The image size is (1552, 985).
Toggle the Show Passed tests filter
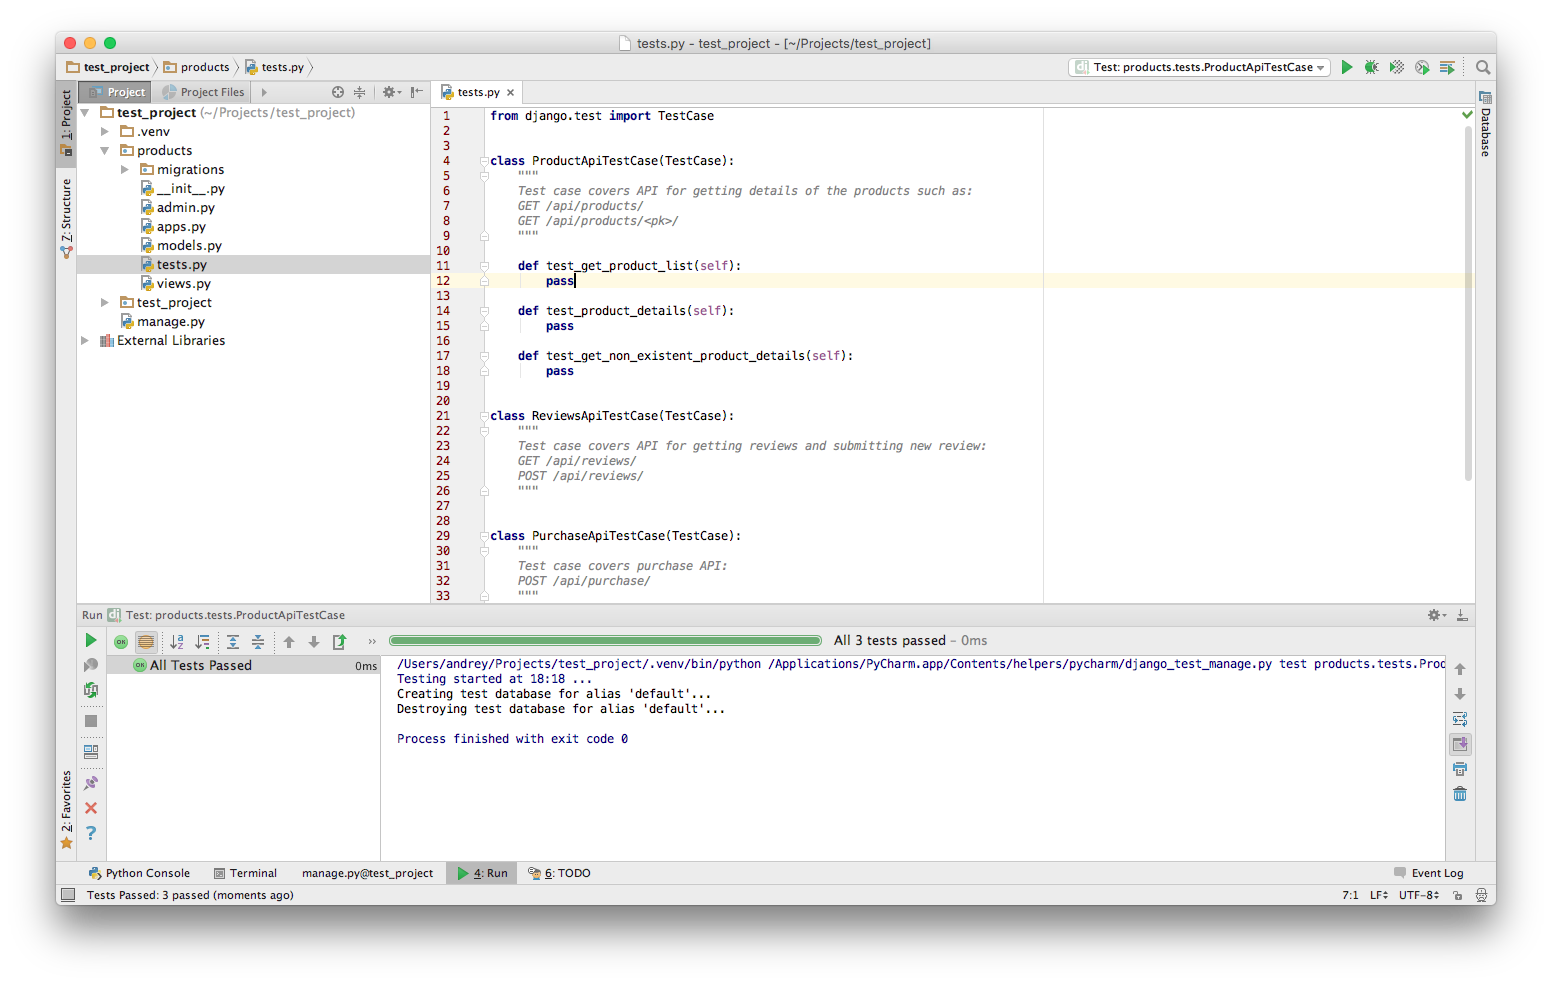(121, 641)
